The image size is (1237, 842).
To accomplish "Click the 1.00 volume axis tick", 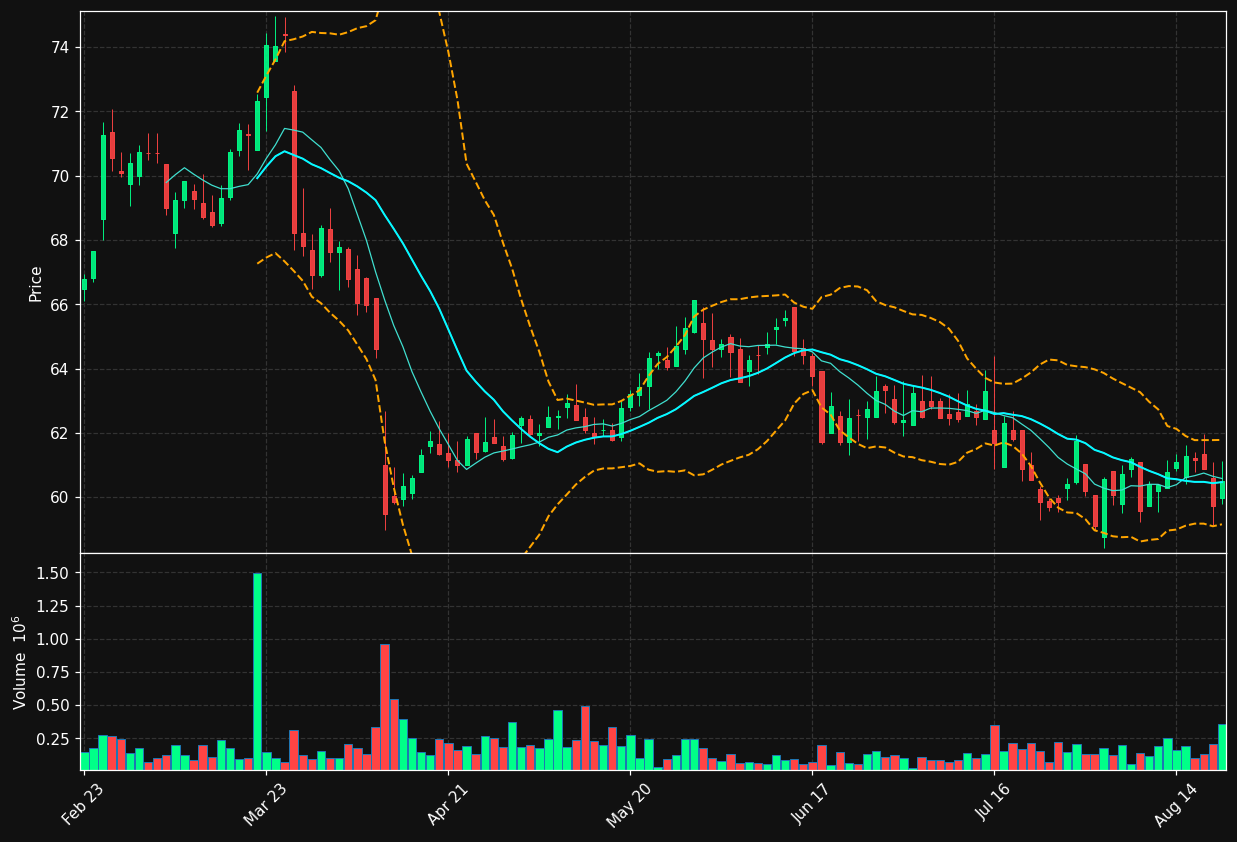I will pos(53,639).
